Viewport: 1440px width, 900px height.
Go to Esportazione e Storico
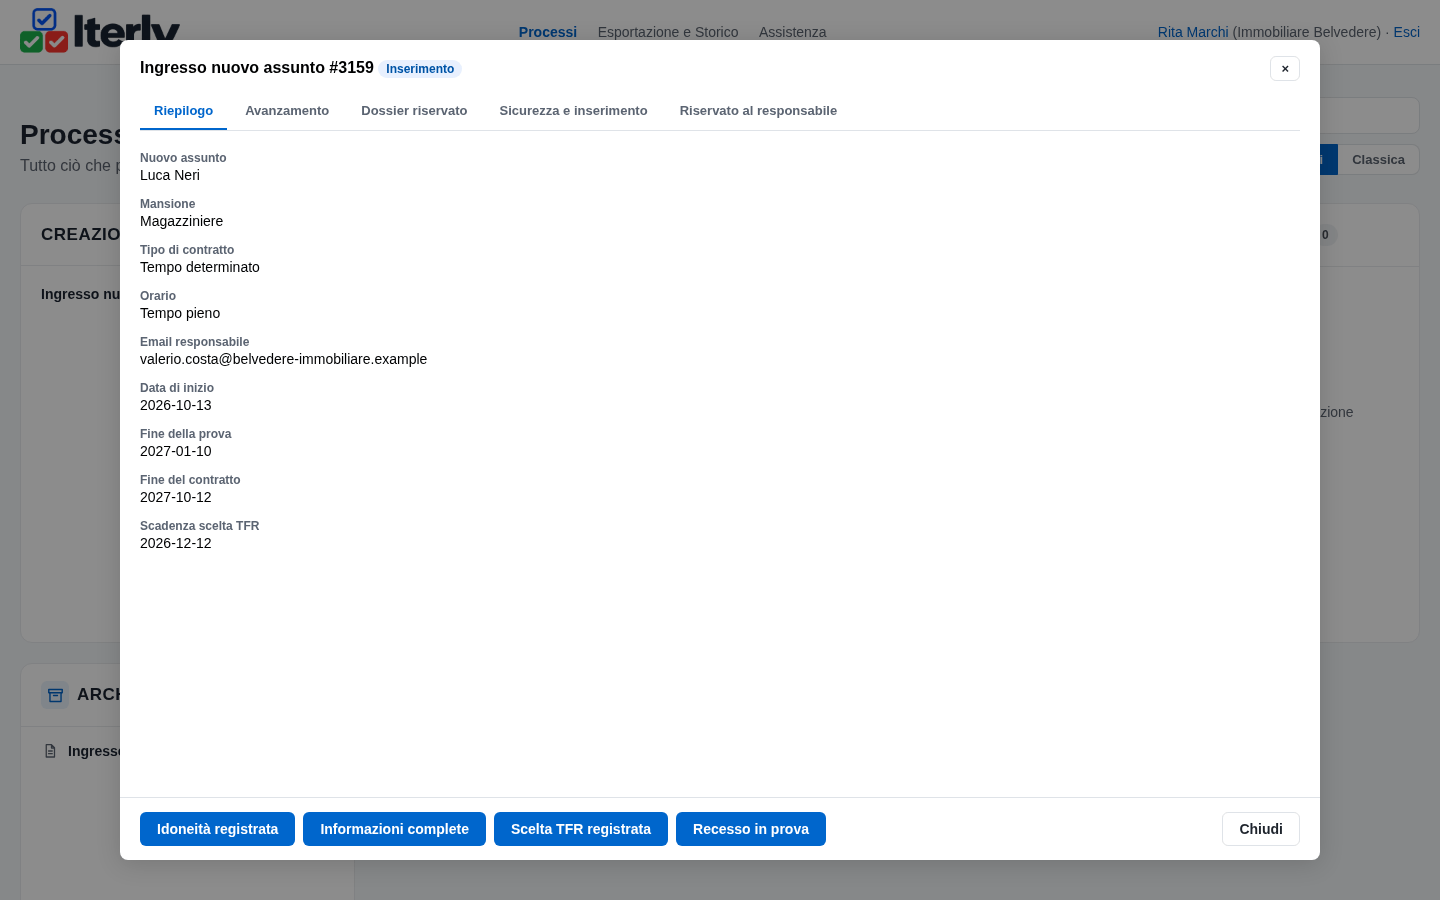(x=668, y=32)
